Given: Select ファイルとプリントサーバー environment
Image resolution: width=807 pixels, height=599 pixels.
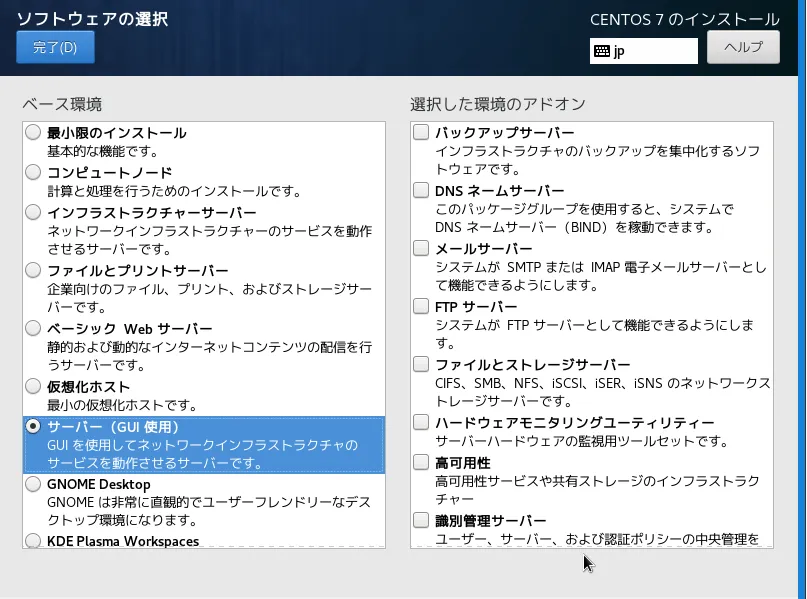Looking at the screenshot, I should click(33, 270).
